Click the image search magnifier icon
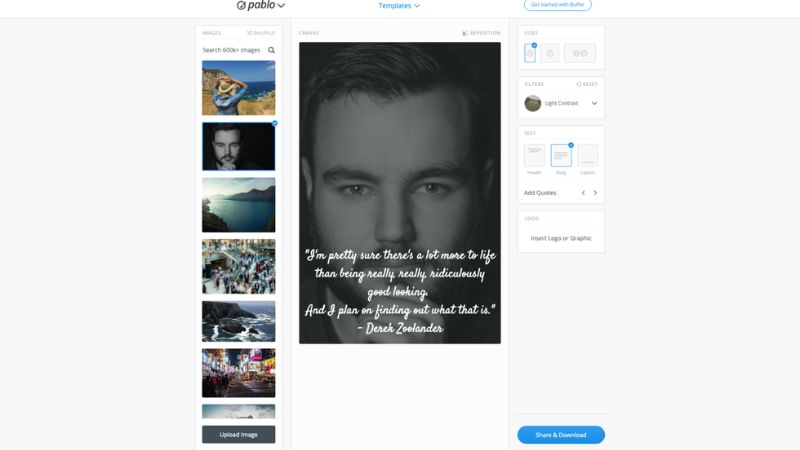This screenshot has width=800, height=450. pyautogui.click(x=271, y=50)
